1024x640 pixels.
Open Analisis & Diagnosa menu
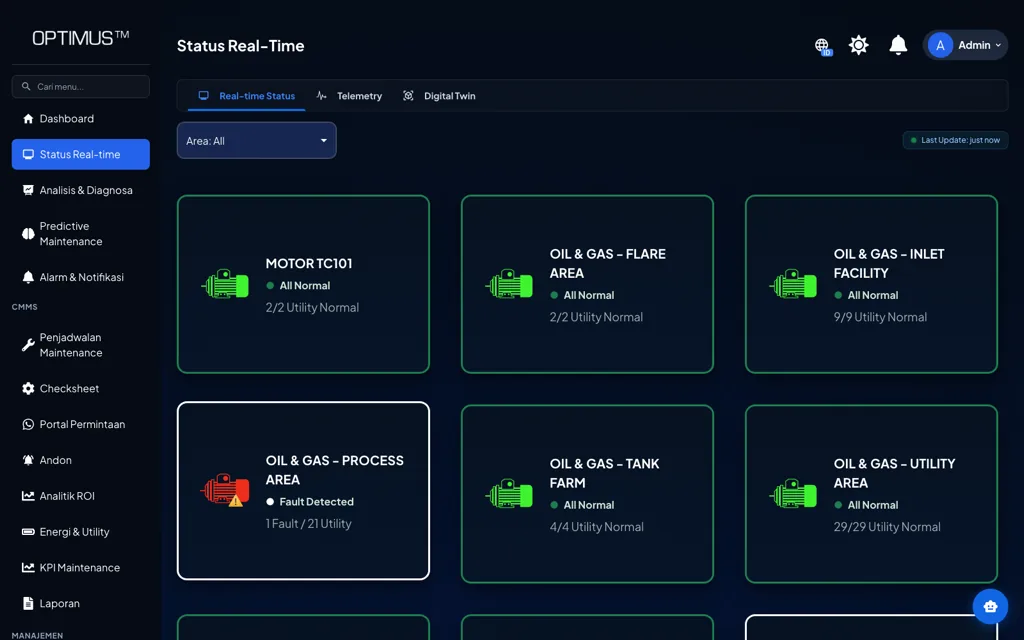[80, 191]
